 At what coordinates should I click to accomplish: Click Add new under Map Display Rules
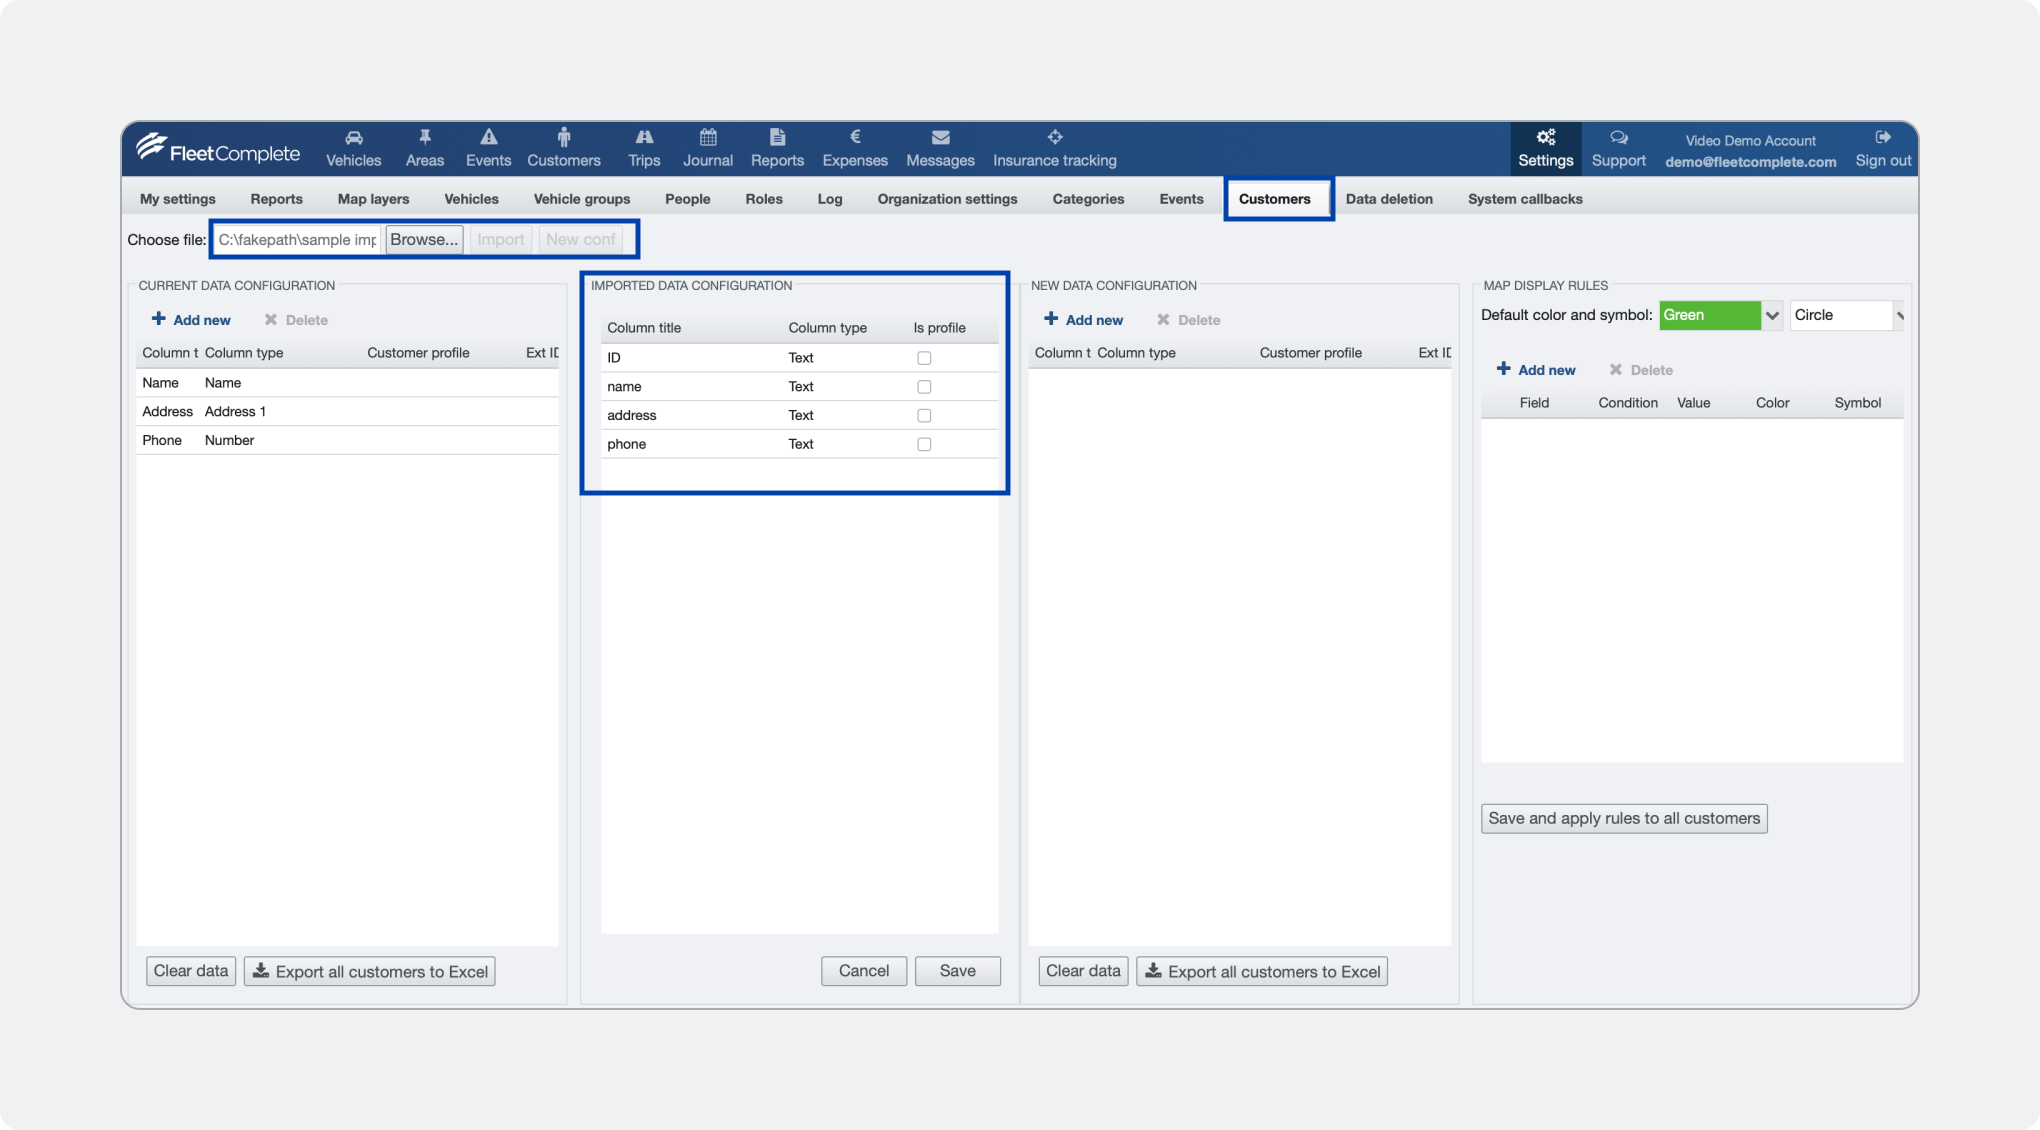click(1536, 370)
